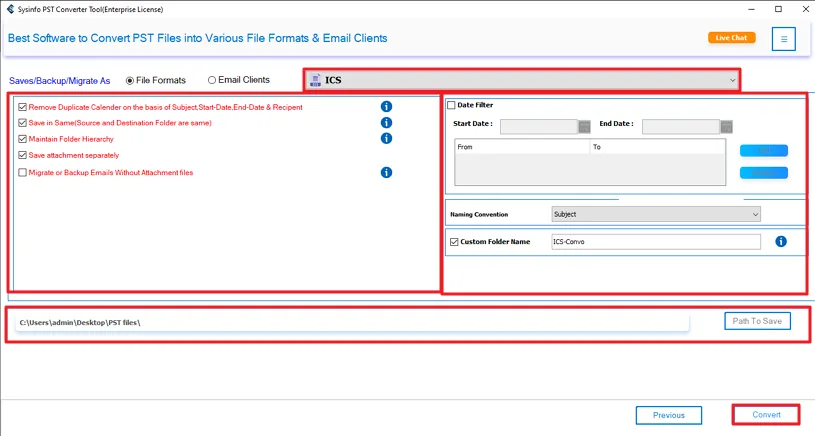Uncheck Remove Duplicate Calender checkbox

(x=22, y=107)
